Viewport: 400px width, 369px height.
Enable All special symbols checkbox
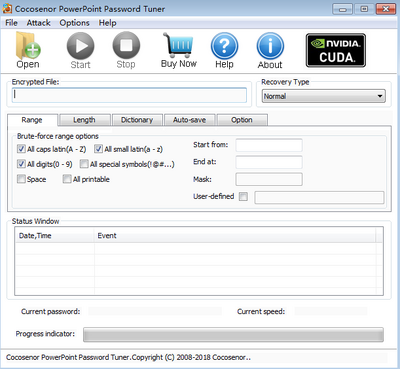pyautogui.click(x=84, y=164)
